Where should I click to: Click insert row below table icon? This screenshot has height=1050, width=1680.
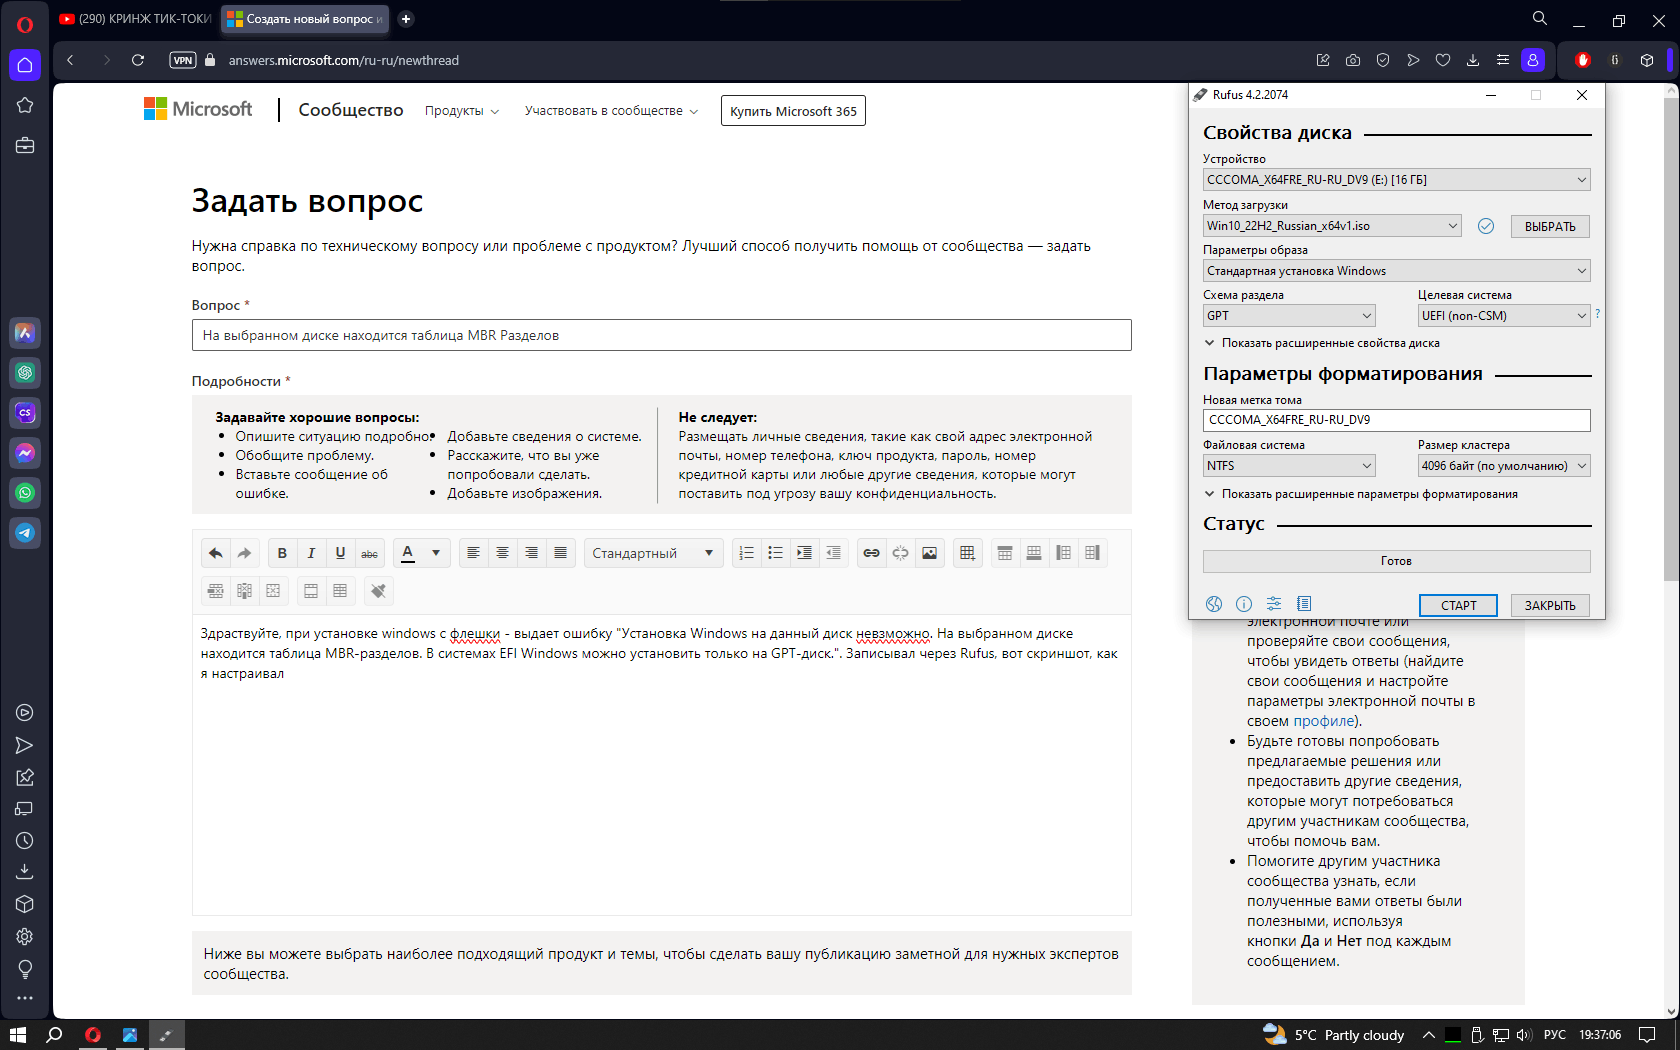pos(1034,553)
